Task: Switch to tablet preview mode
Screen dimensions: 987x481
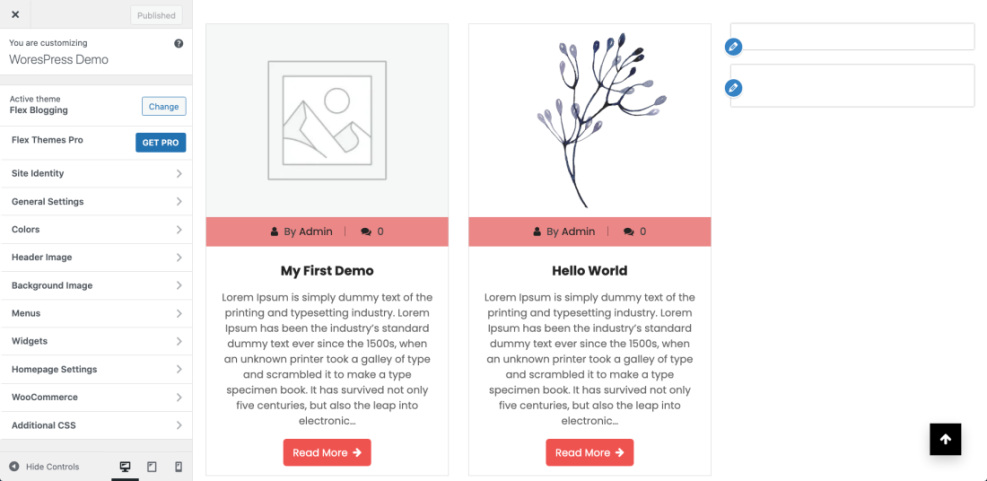Action: (x=152, y=467)
